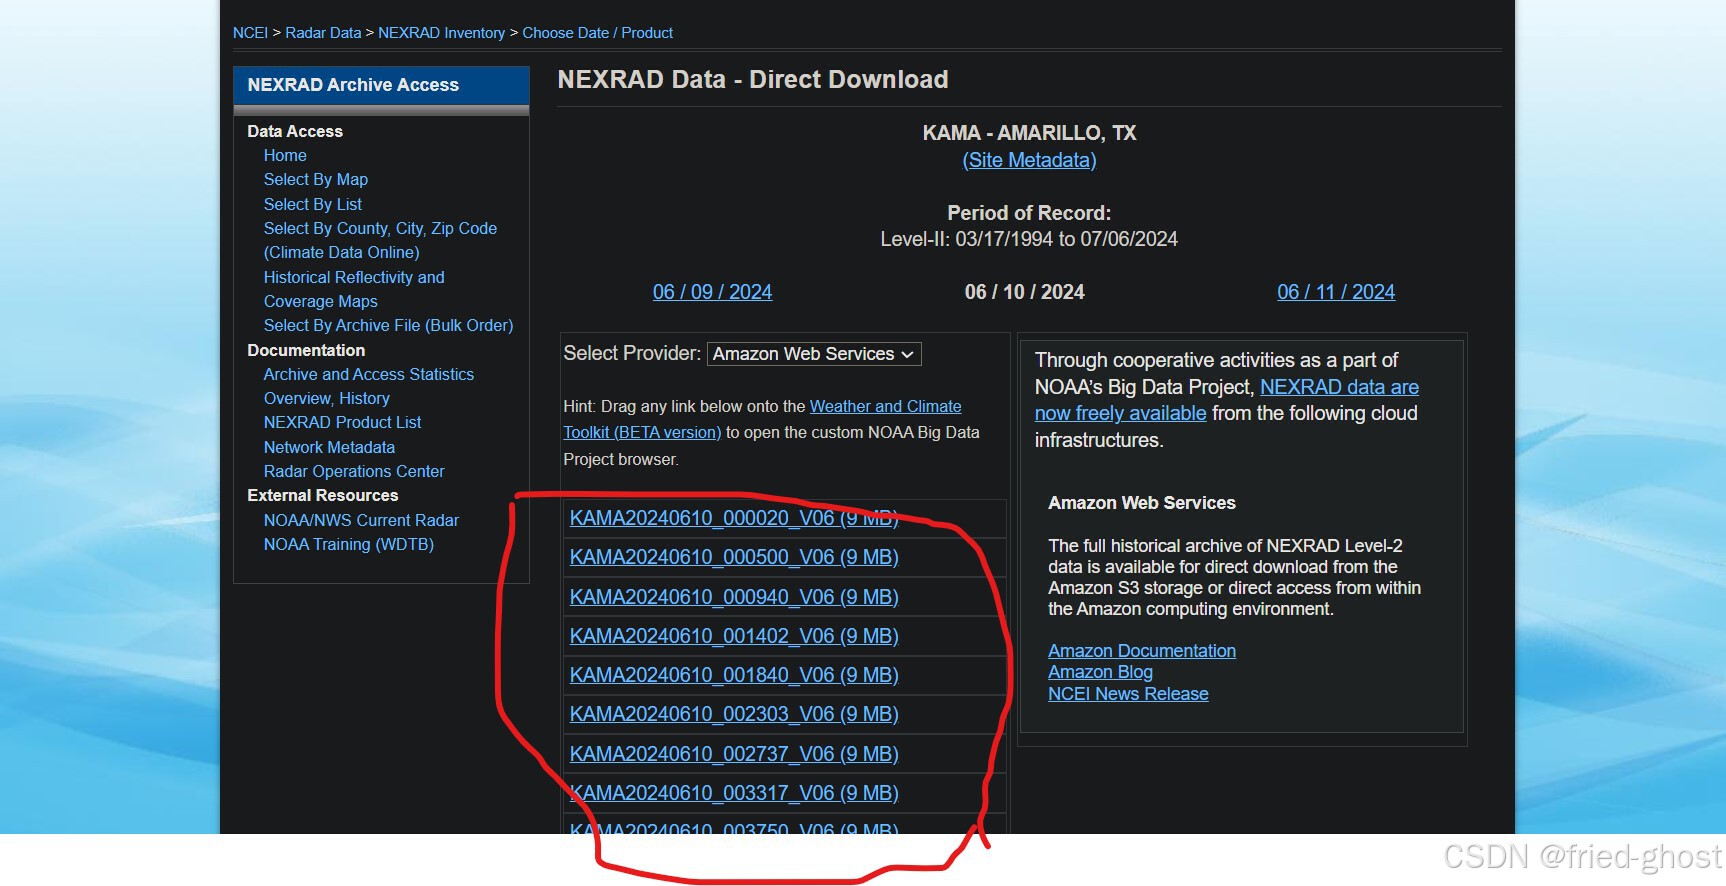Open NOAA Training (WDTB) link
This screenshot has width=1726, height=886.
tap(349, 544)
